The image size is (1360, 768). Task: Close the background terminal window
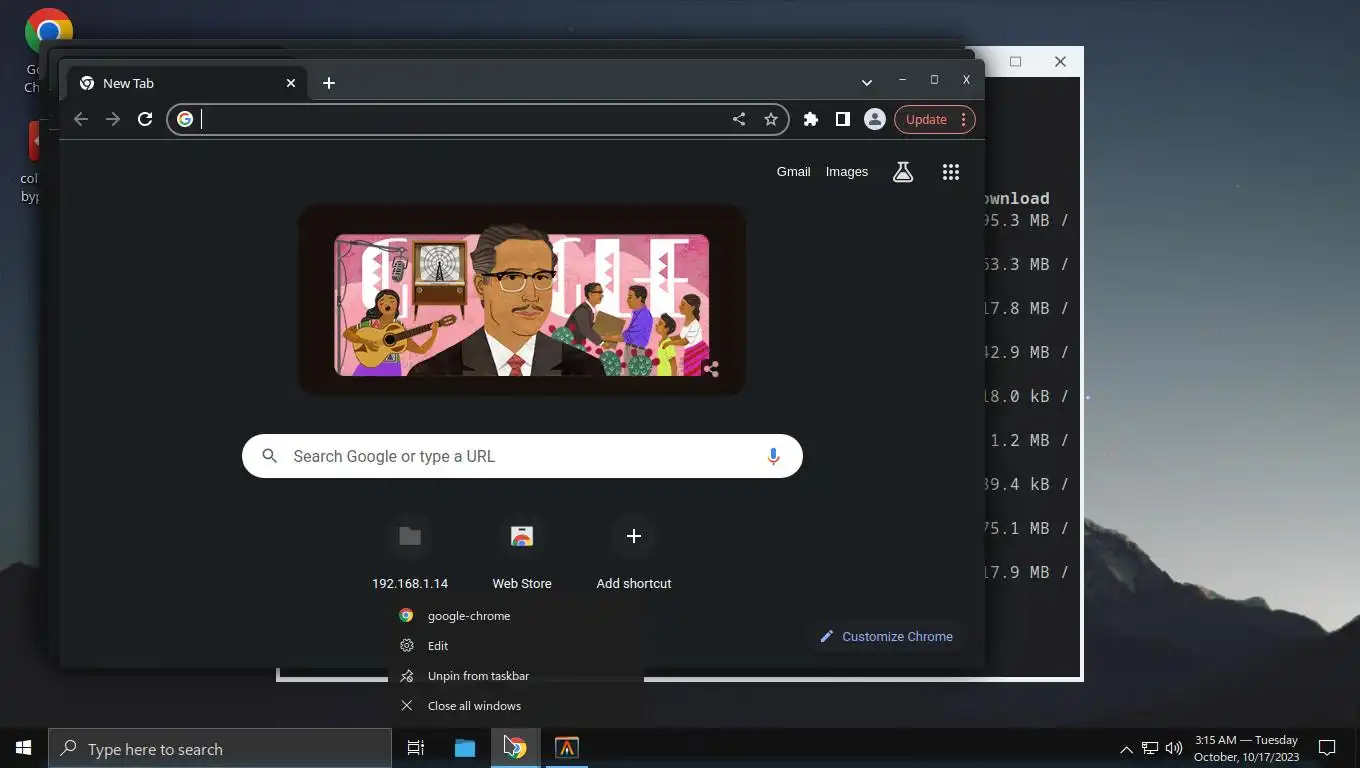pos(1060,62)
